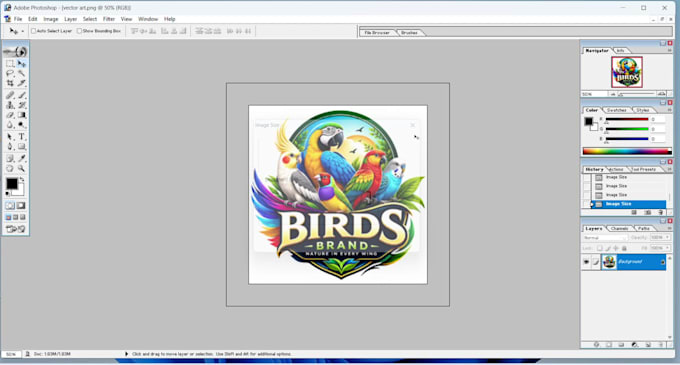This screenshot has height=365, width=680.
Task: Open the File menu
Action: 18,19
